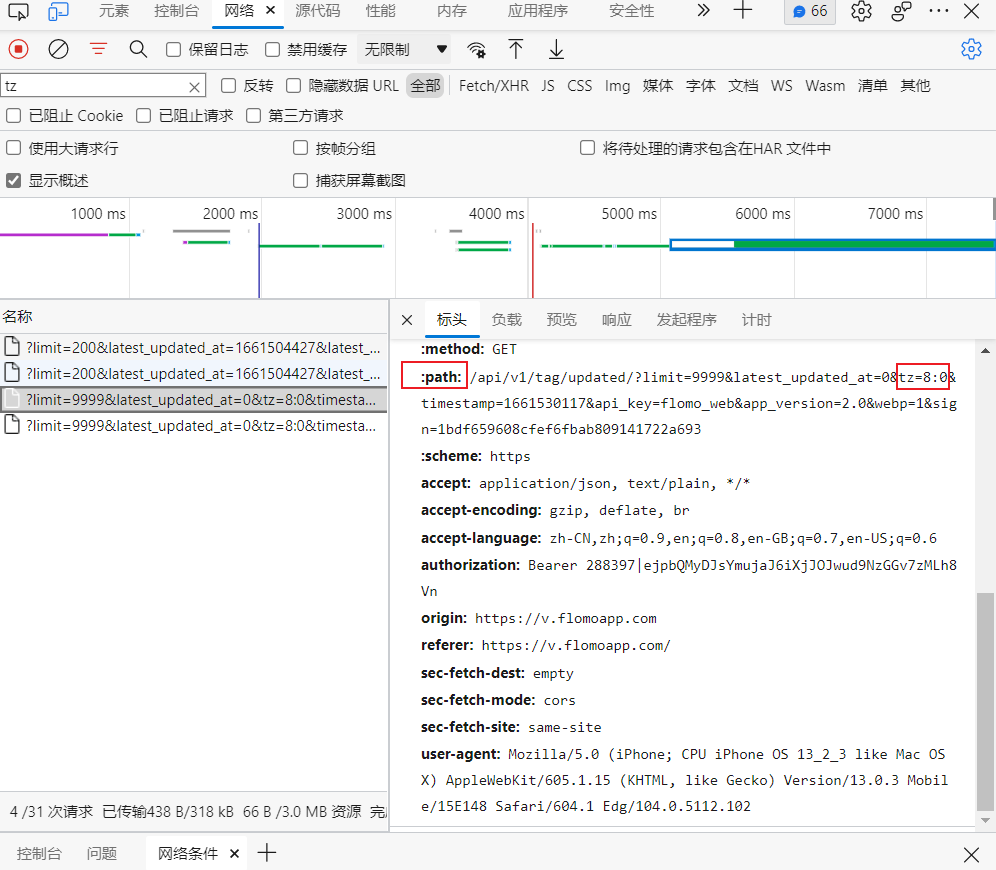This screenshot has height=870, width=996.
Task: Expand the hidden DevTools panels chevron
Action: [x=703, y=12]
